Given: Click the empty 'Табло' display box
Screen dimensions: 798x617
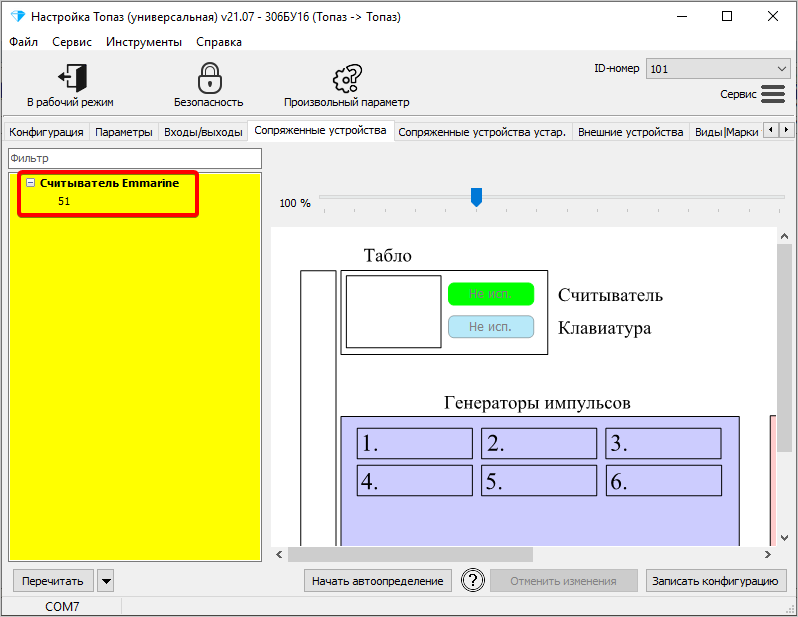Looking at the screenshot, I should [x=393, y=312].
